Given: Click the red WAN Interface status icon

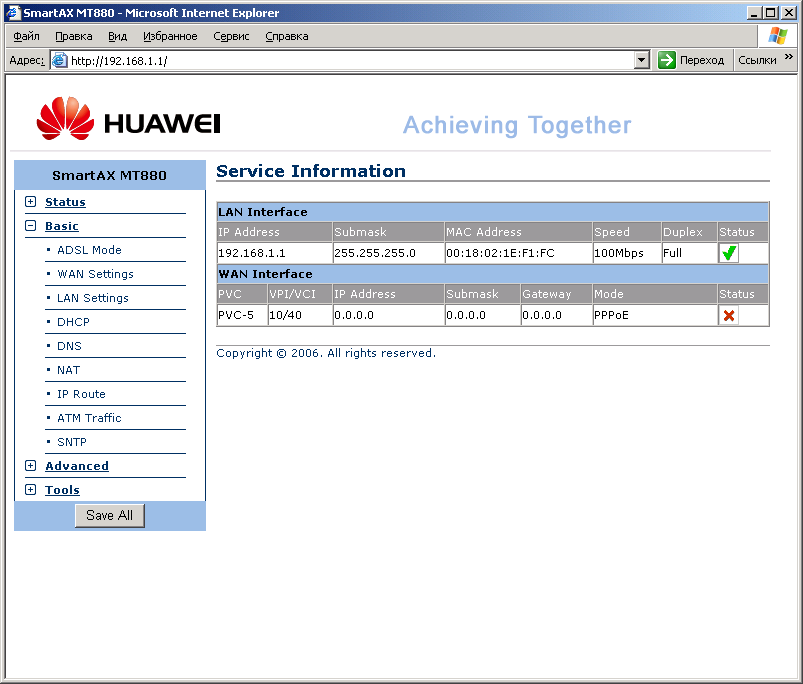Looking at the screenshot, I should [x=727, y=314].
